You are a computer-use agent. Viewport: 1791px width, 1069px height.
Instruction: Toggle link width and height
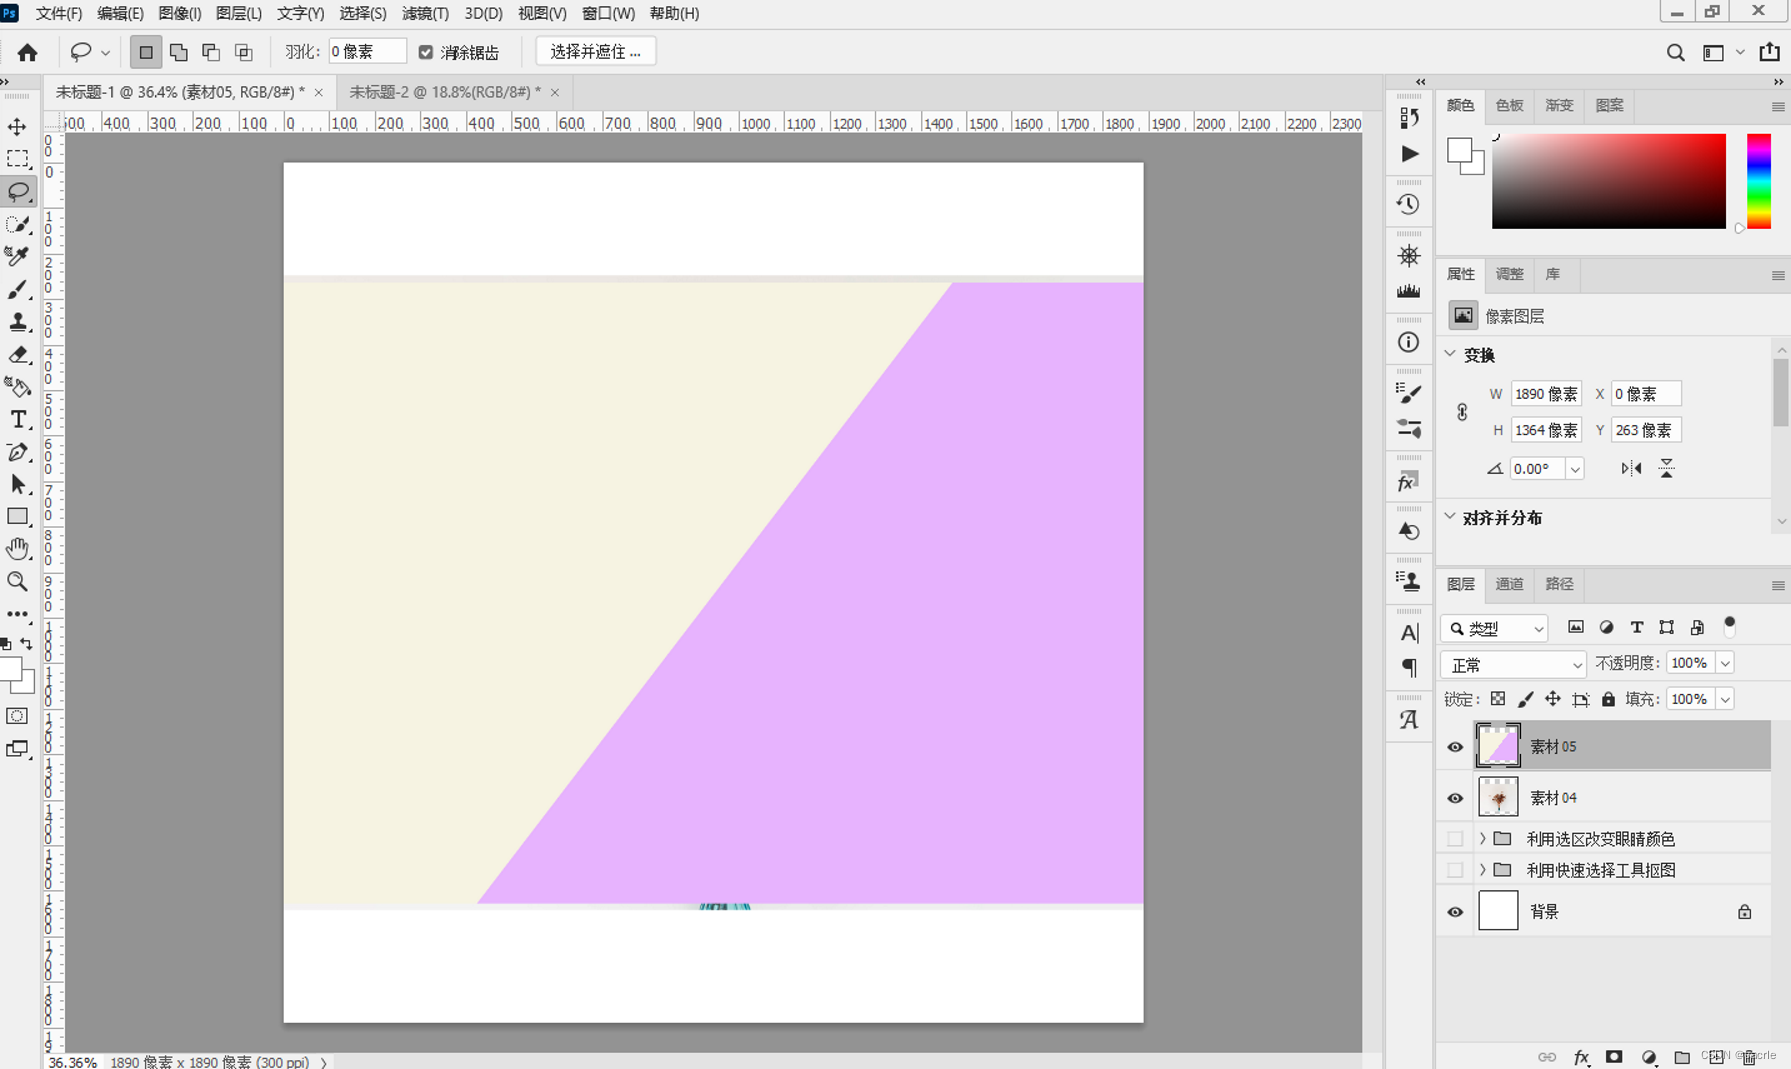click(x=1462, y=412)
